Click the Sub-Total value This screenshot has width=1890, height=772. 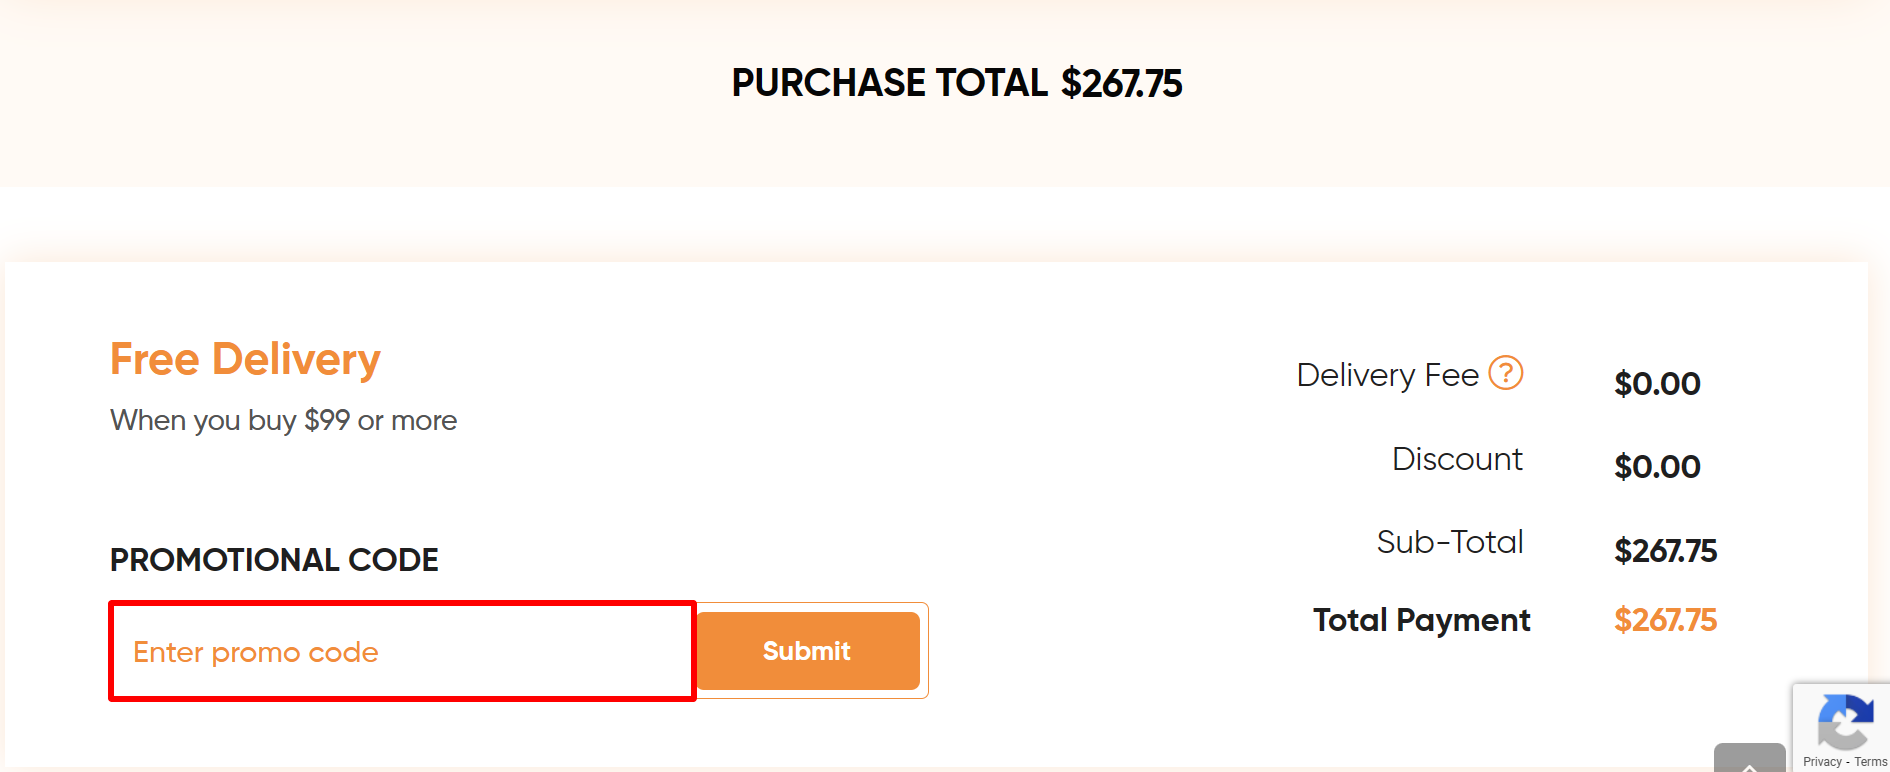point(1666,550)
